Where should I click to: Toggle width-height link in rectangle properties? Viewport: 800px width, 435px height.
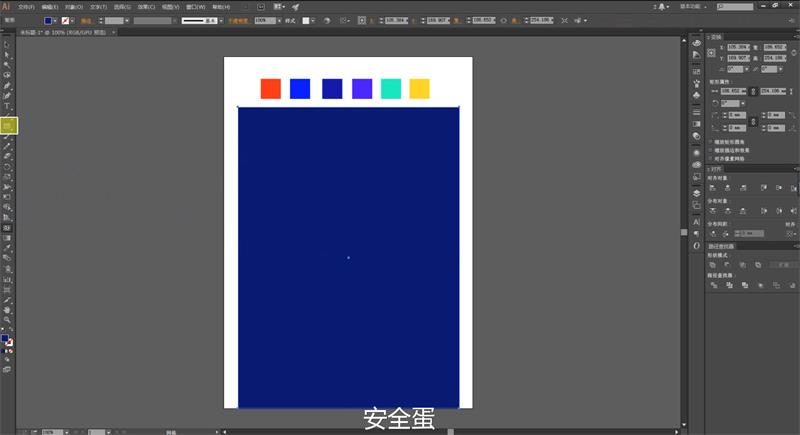753,91
